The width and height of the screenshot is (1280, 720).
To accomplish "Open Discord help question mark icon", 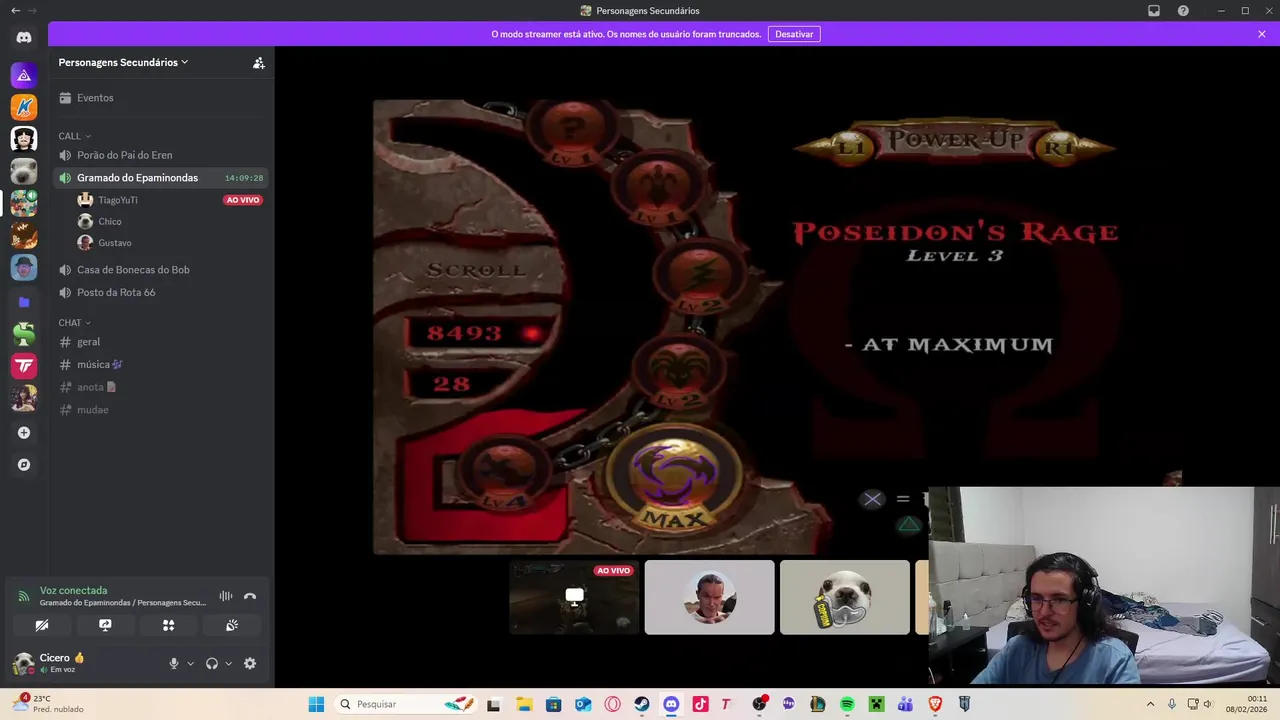I will [1183, 11].
